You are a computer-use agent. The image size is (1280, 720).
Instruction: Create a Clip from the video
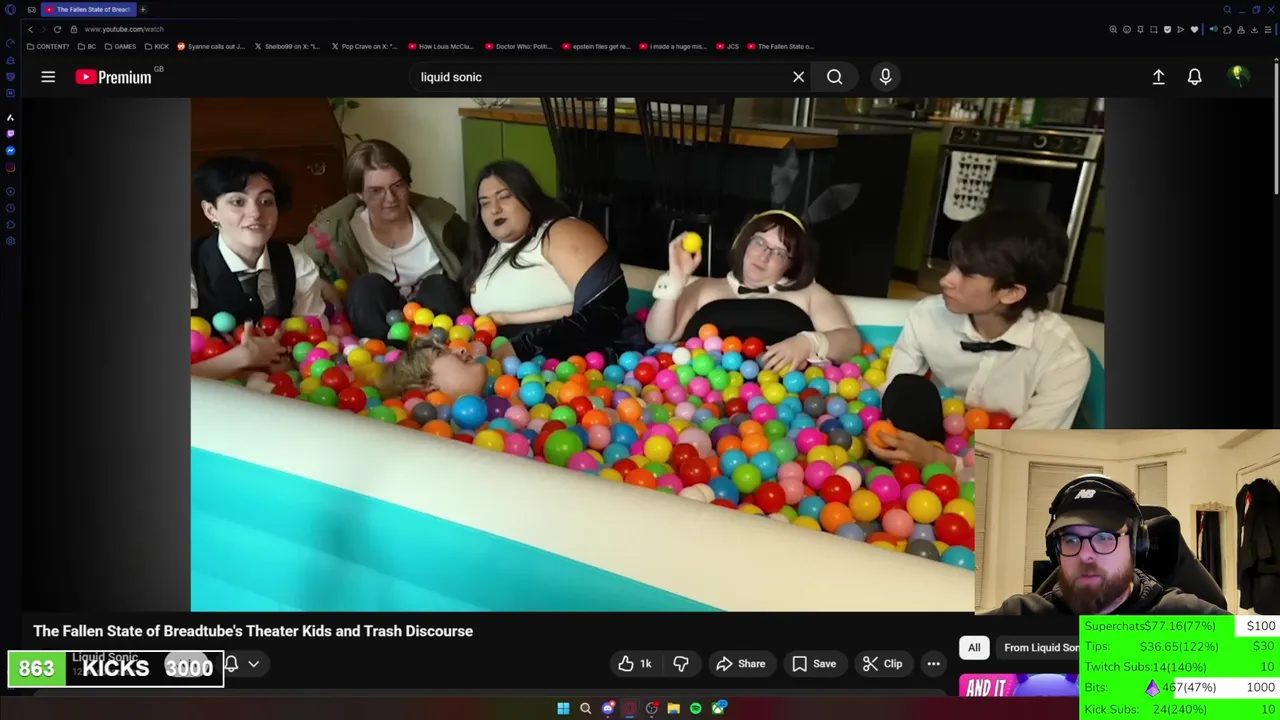[882, 664]
